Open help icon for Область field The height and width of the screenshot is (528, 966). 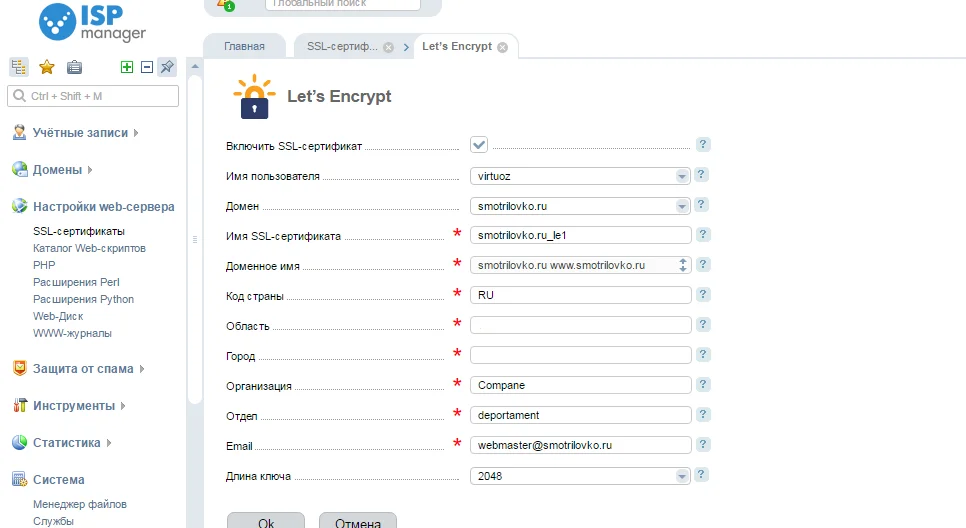[703, 325]
